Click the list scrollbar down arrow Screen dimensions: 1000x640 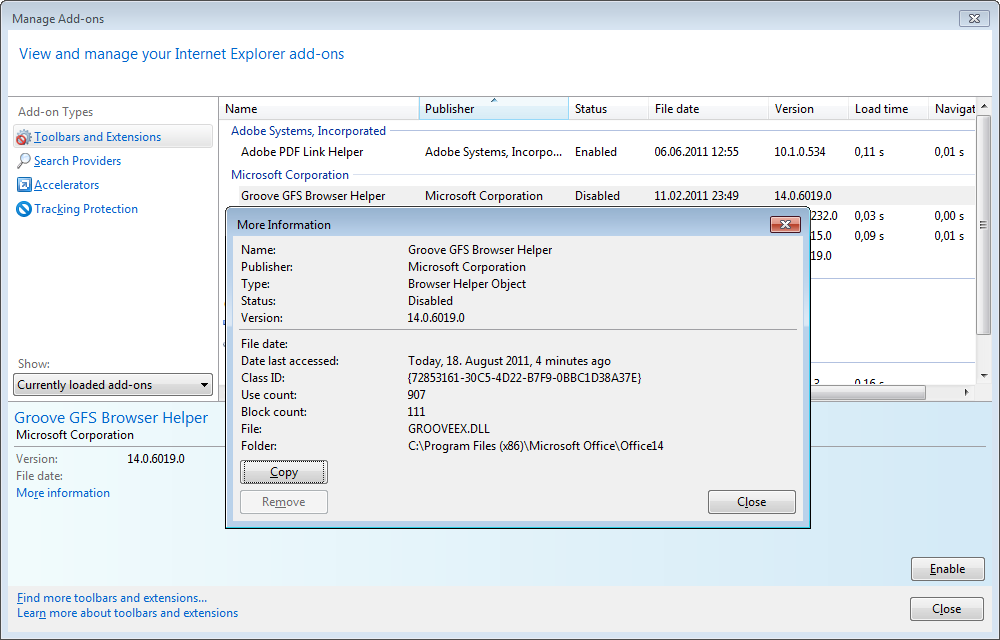tap(983, 376)
